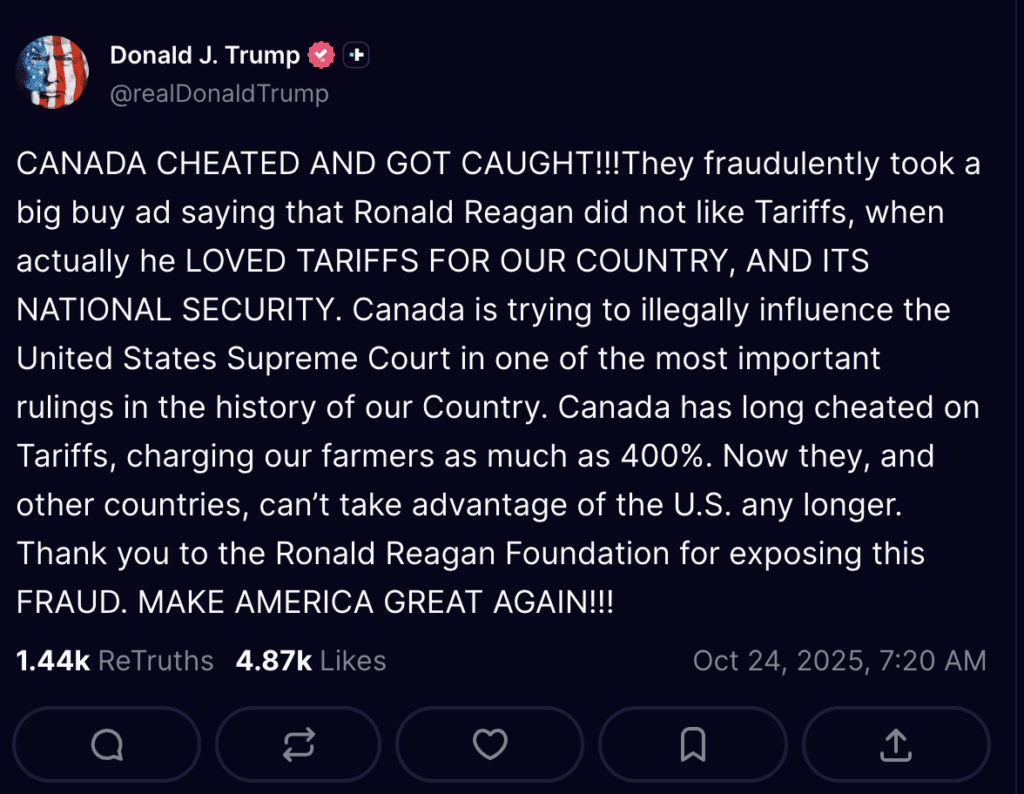ReTruth this post using the arrows icon
This screenshot has height=794, width=1024.
[298, 745]
